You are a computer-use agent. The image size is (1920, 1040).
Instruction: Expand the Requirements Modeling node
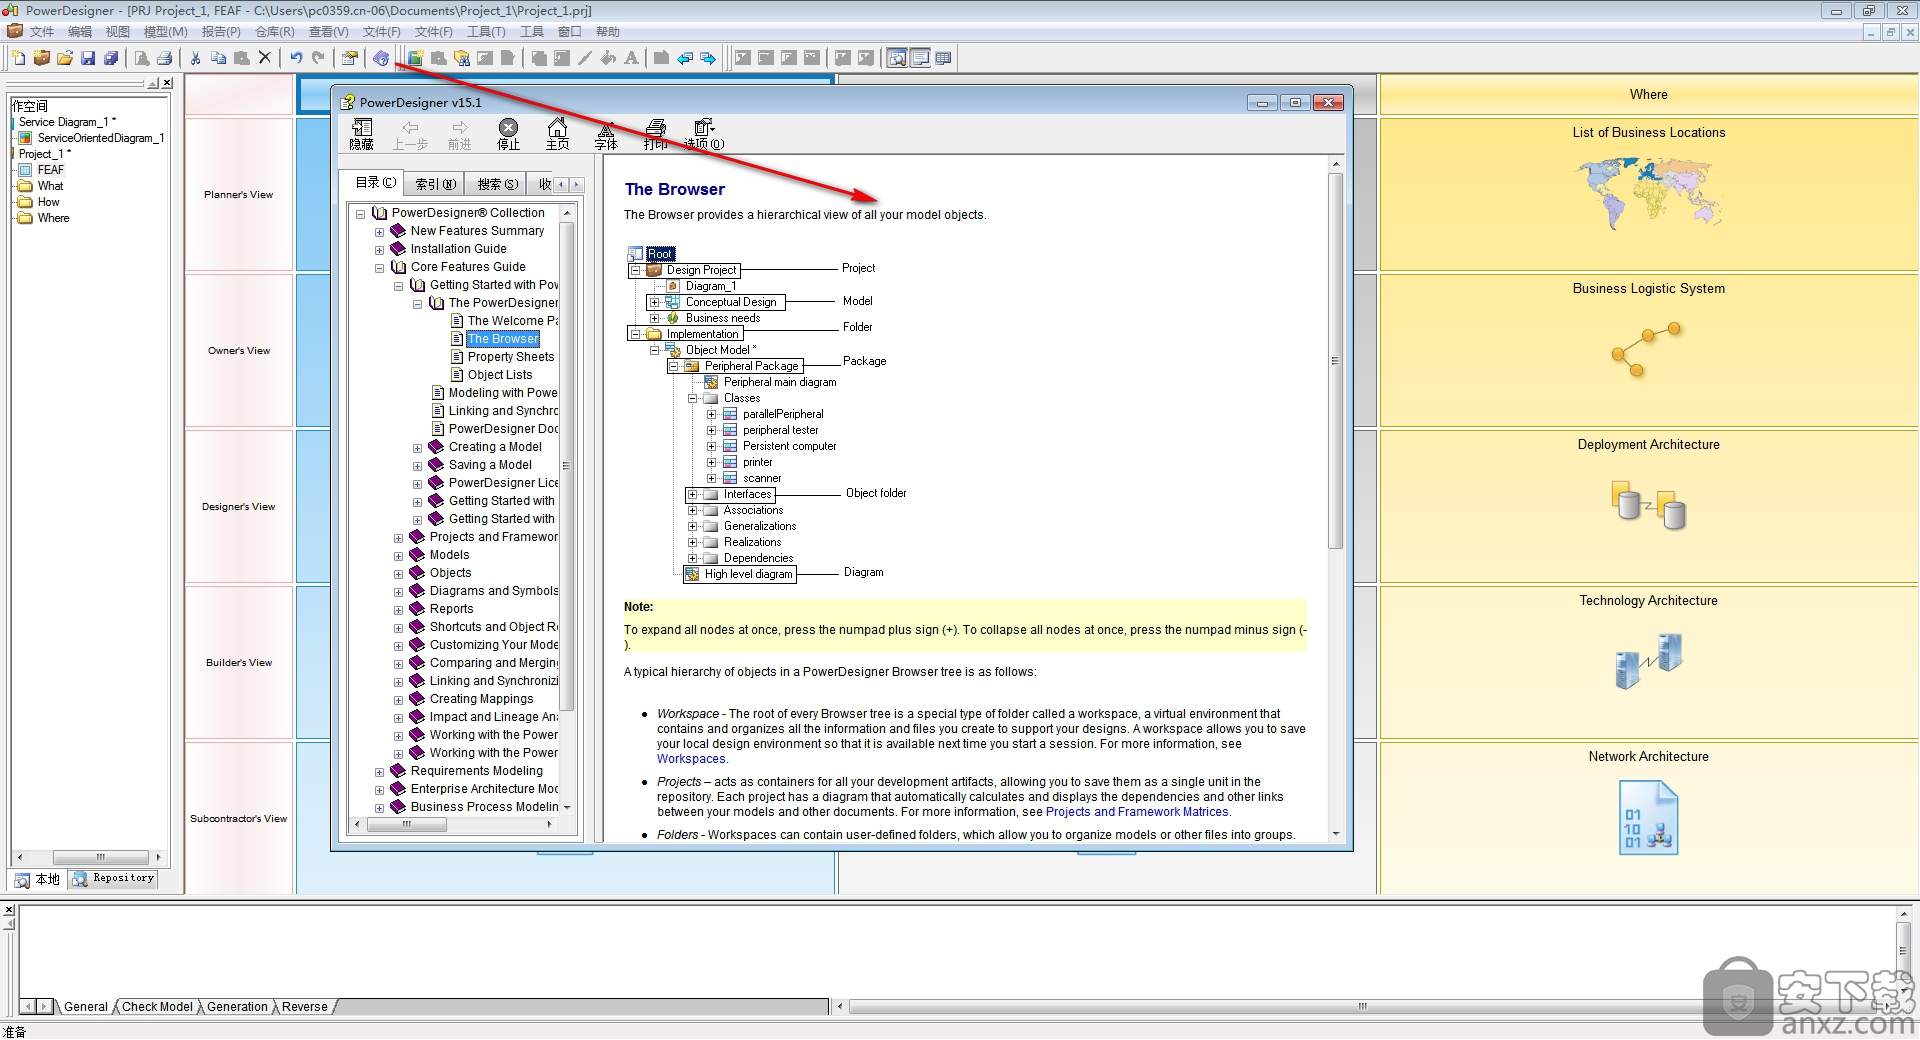point(379,772)
